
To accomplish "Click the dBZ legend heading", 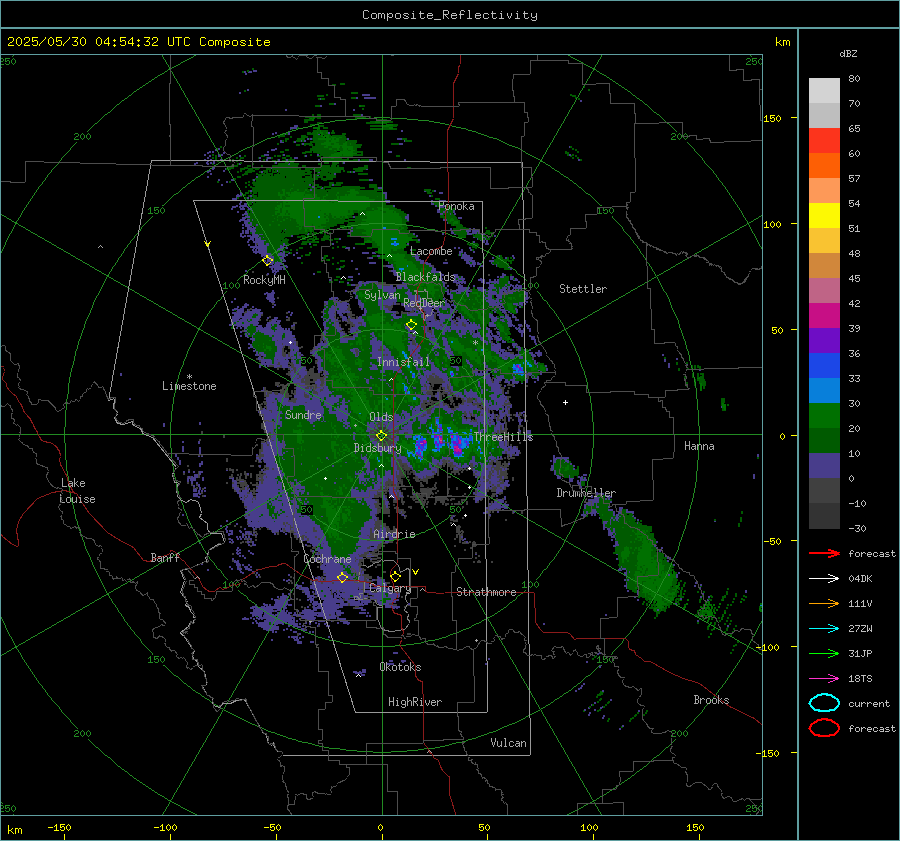I will point(848,53).
